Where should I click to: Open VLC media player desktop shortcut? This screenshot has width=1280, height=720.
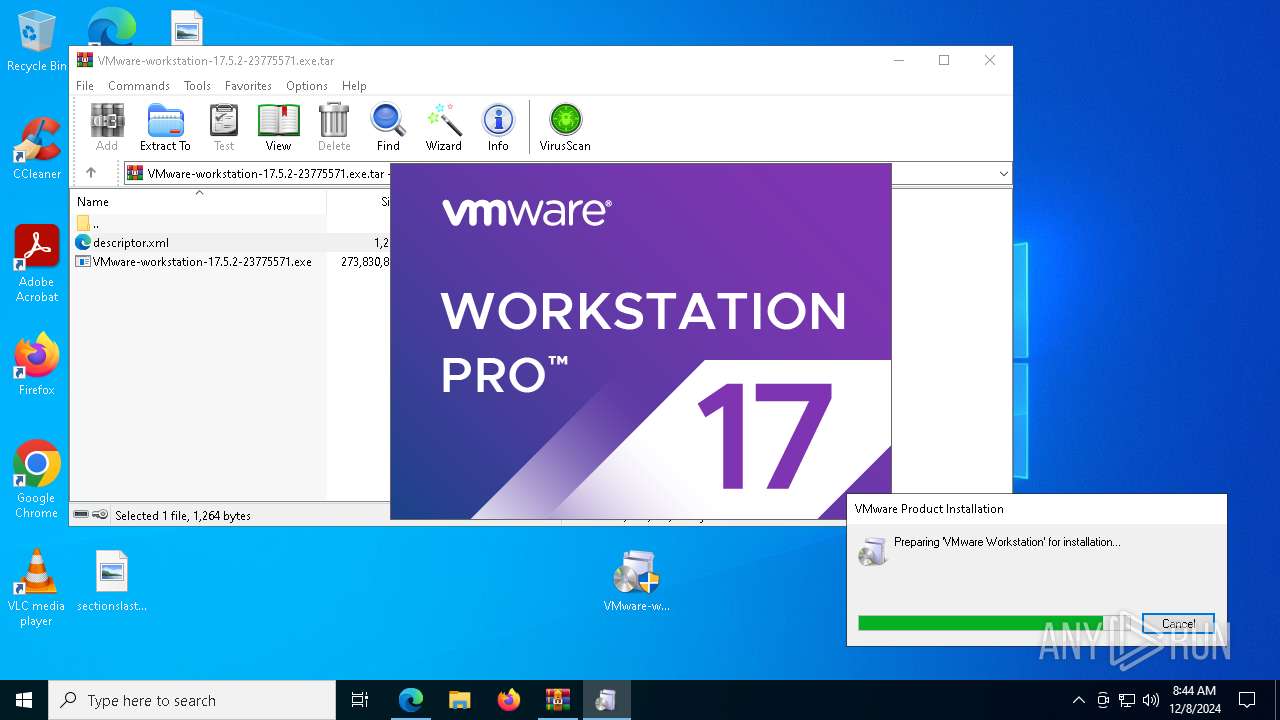point(37,588)
